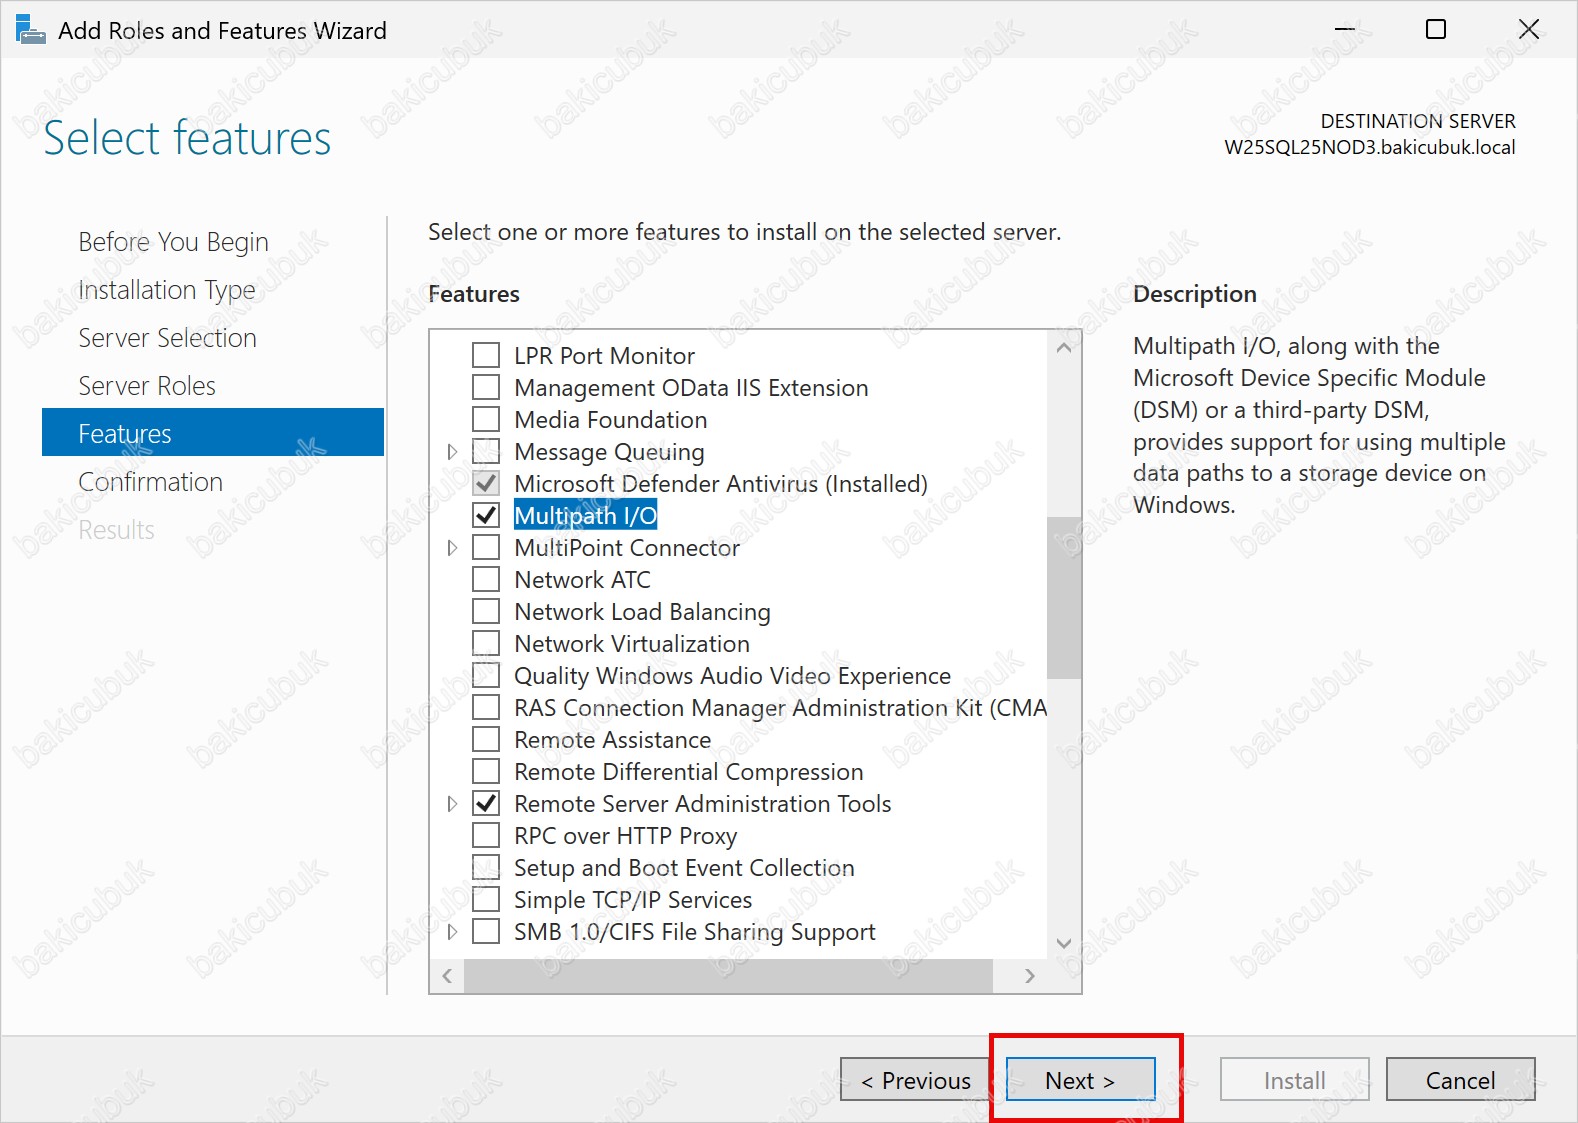Viewport: 1578px width, 1123px height.
Task: Tick the LPR Port Monitor checkbox
Action: (486, 356)
